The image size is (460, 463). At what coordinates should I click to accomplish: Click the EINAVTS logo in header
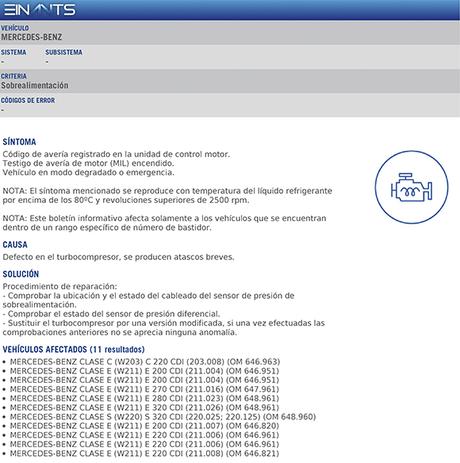[39, 10]
